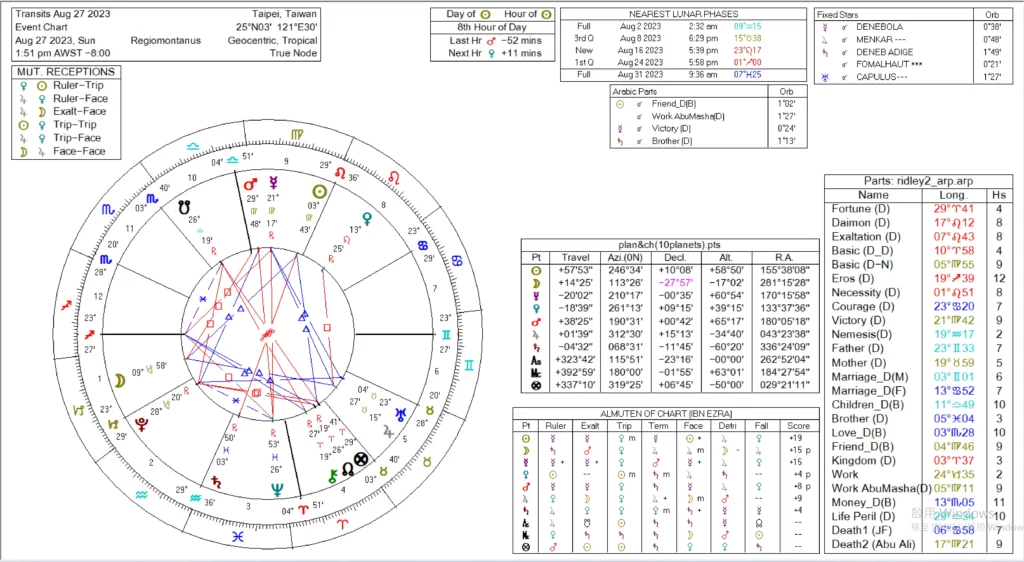The width and height of the screenshot is (1024, 562).
Task: Select the North Node glyph in the wheel
Action: [x=346, y=468]
